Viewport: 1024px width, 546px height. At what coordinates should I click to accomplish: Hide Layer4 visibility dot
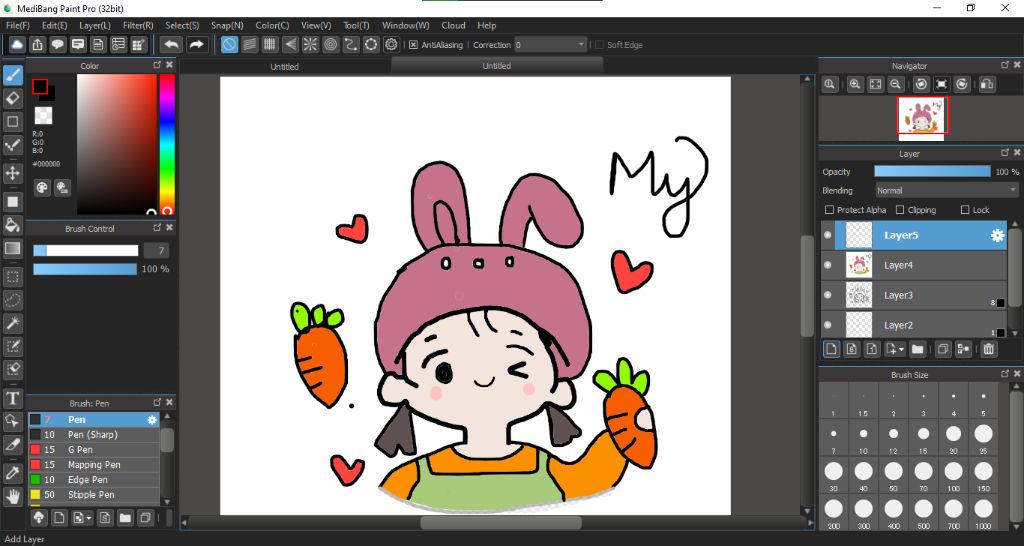point(828,265)
